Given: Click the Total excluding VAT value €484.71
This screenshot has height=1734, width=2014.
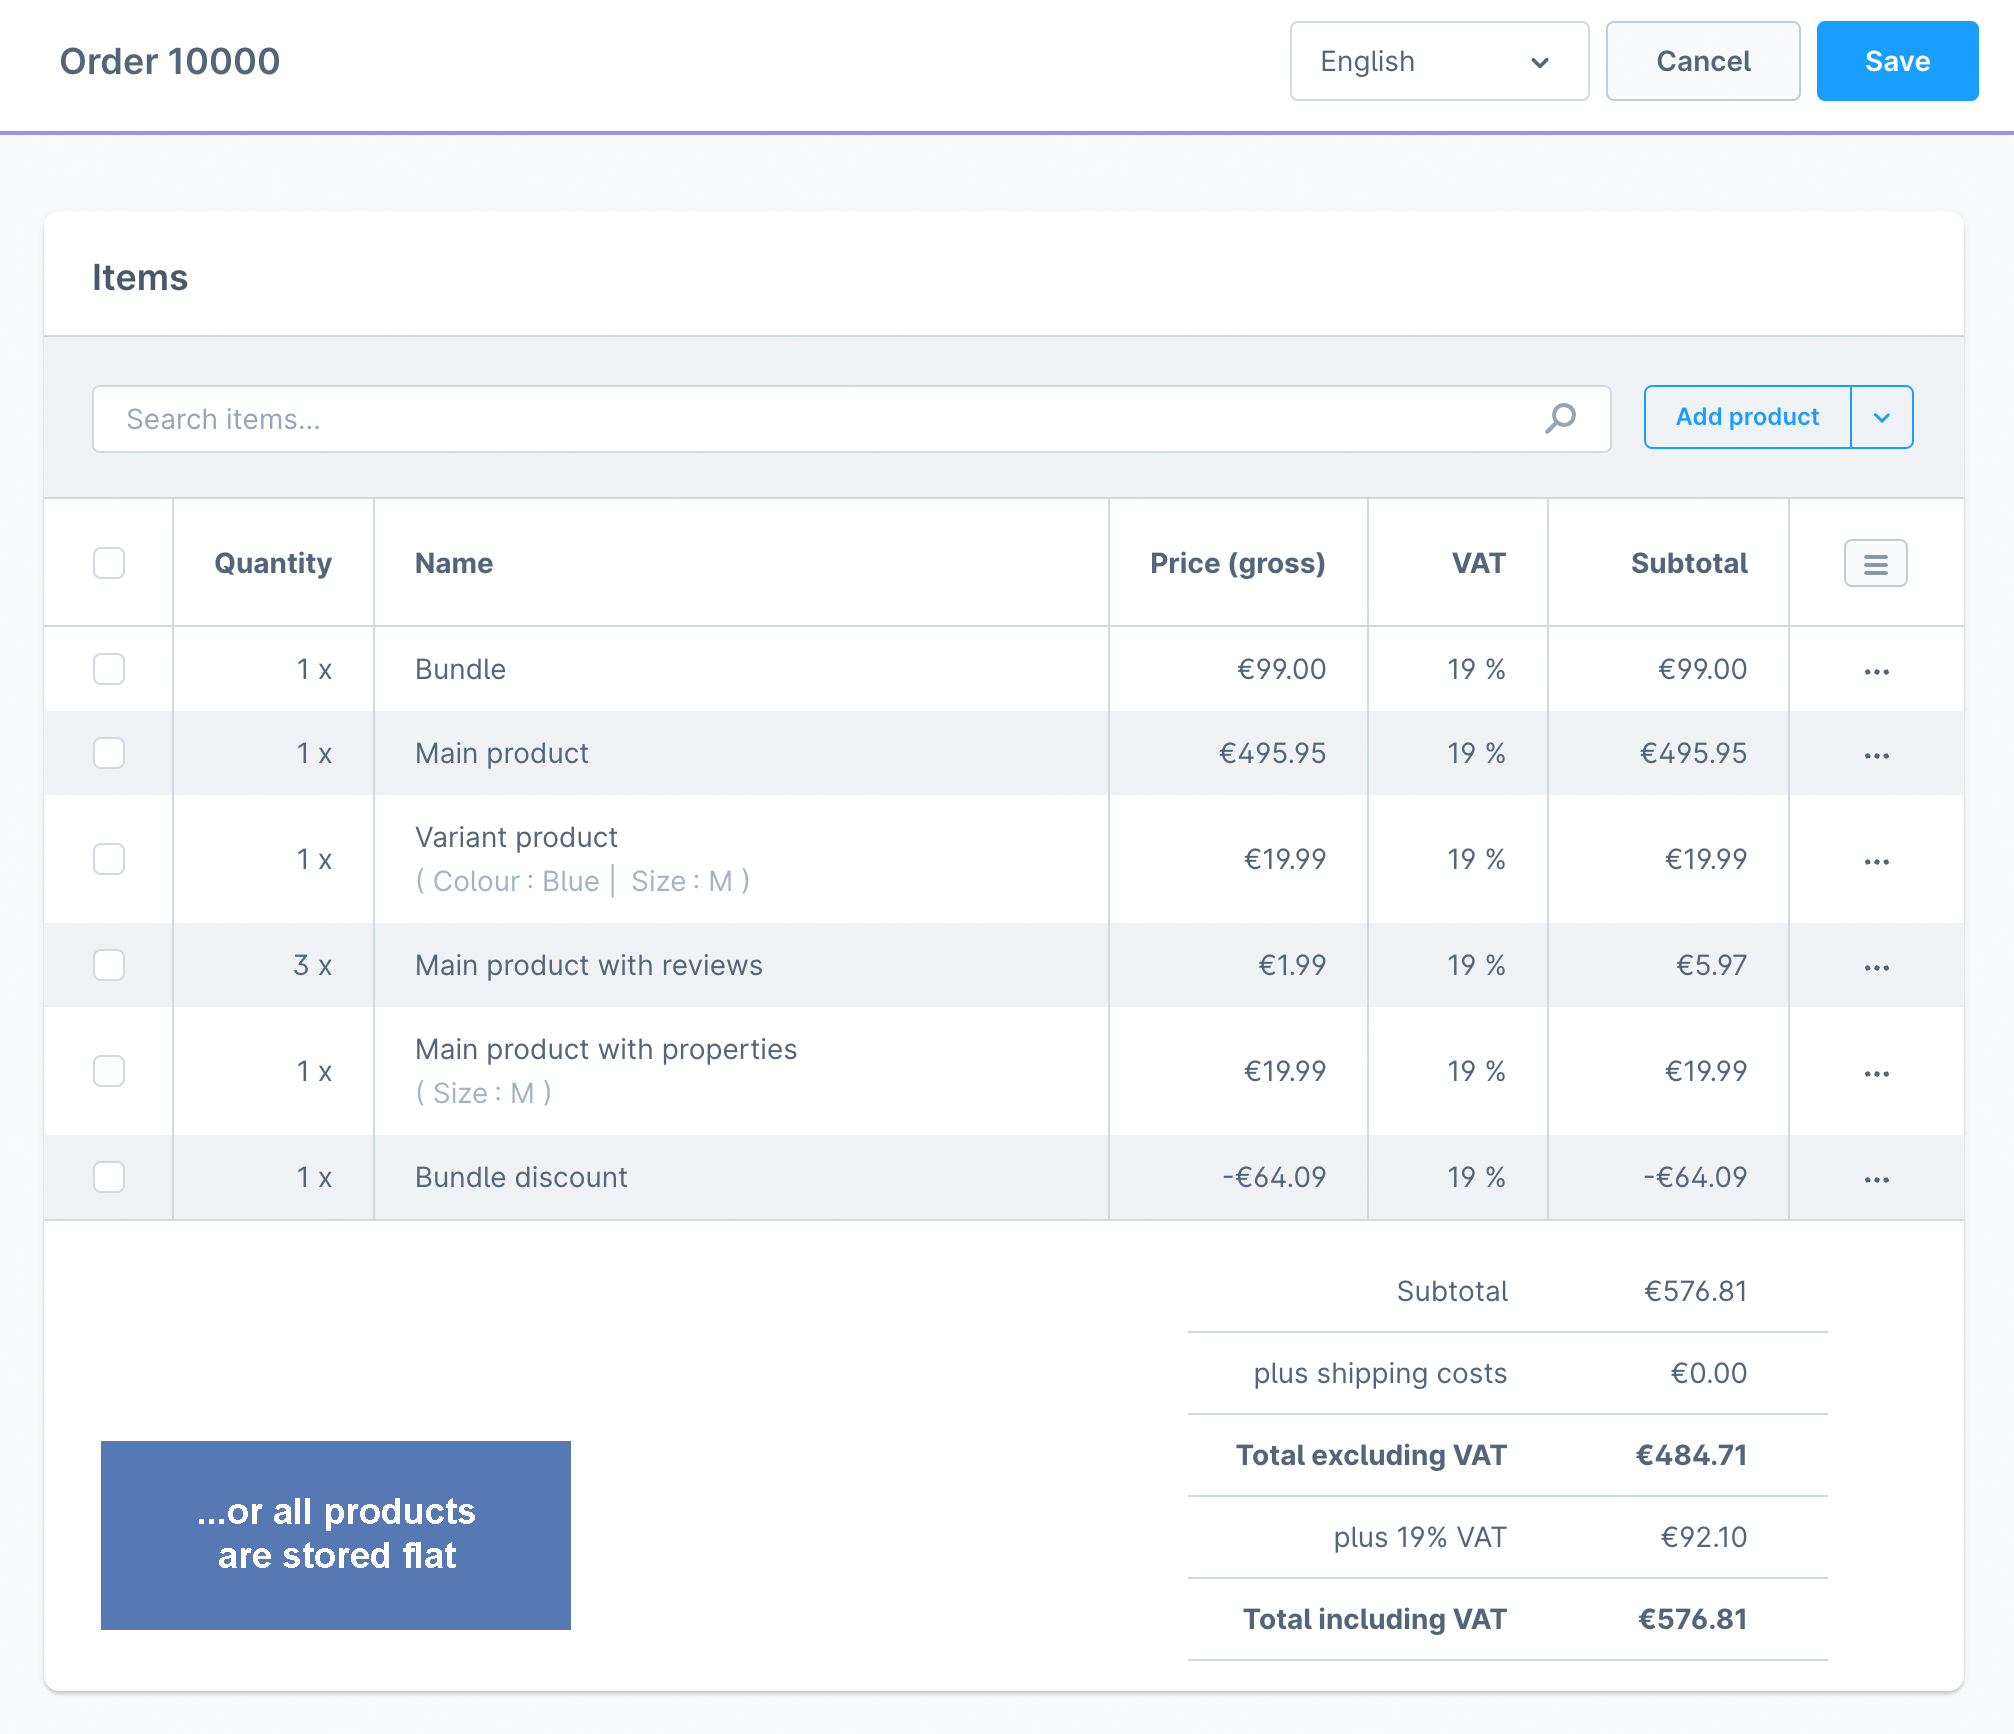Looking at the screenshot, I should (x=1691, y=1455).
